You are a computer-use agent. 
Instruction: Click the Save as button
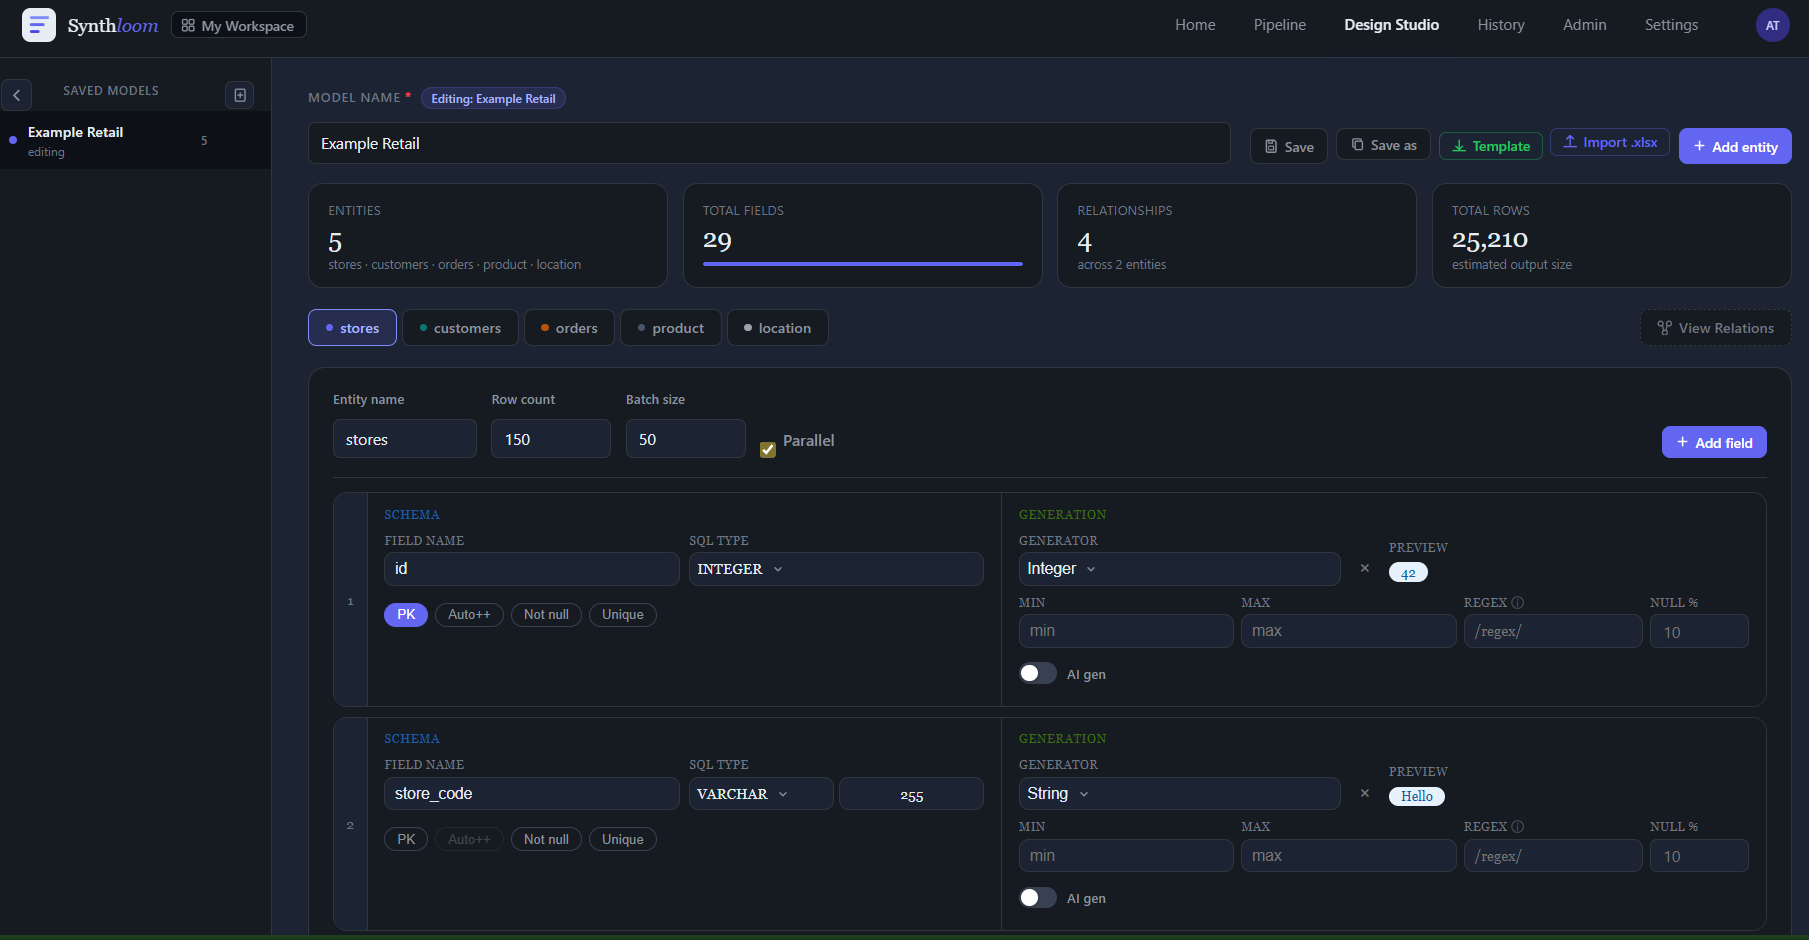tap(1384, 145)
